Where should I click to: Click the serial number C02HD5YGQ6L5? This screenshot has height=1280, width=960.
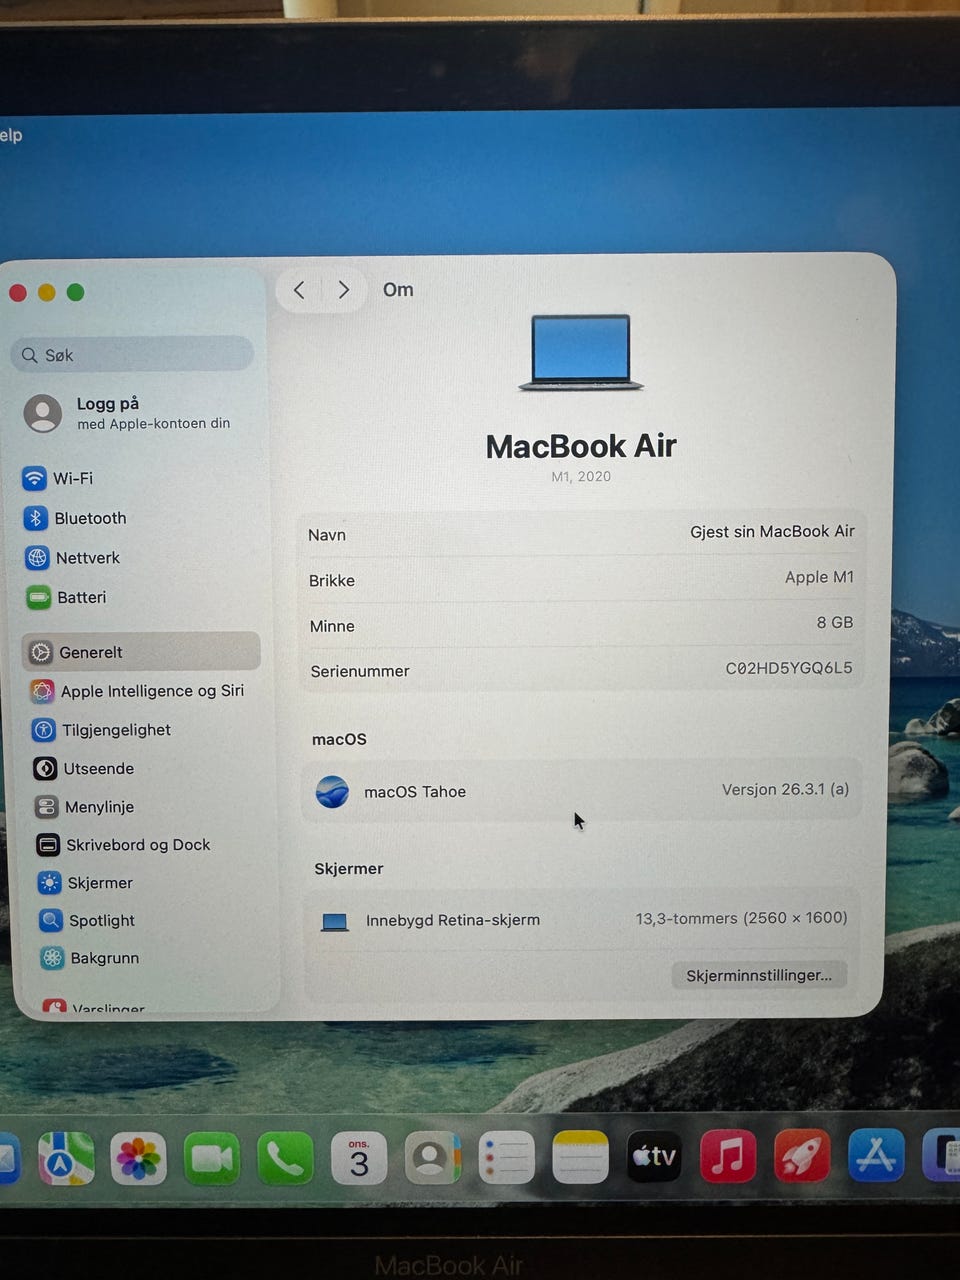[789, 668]
